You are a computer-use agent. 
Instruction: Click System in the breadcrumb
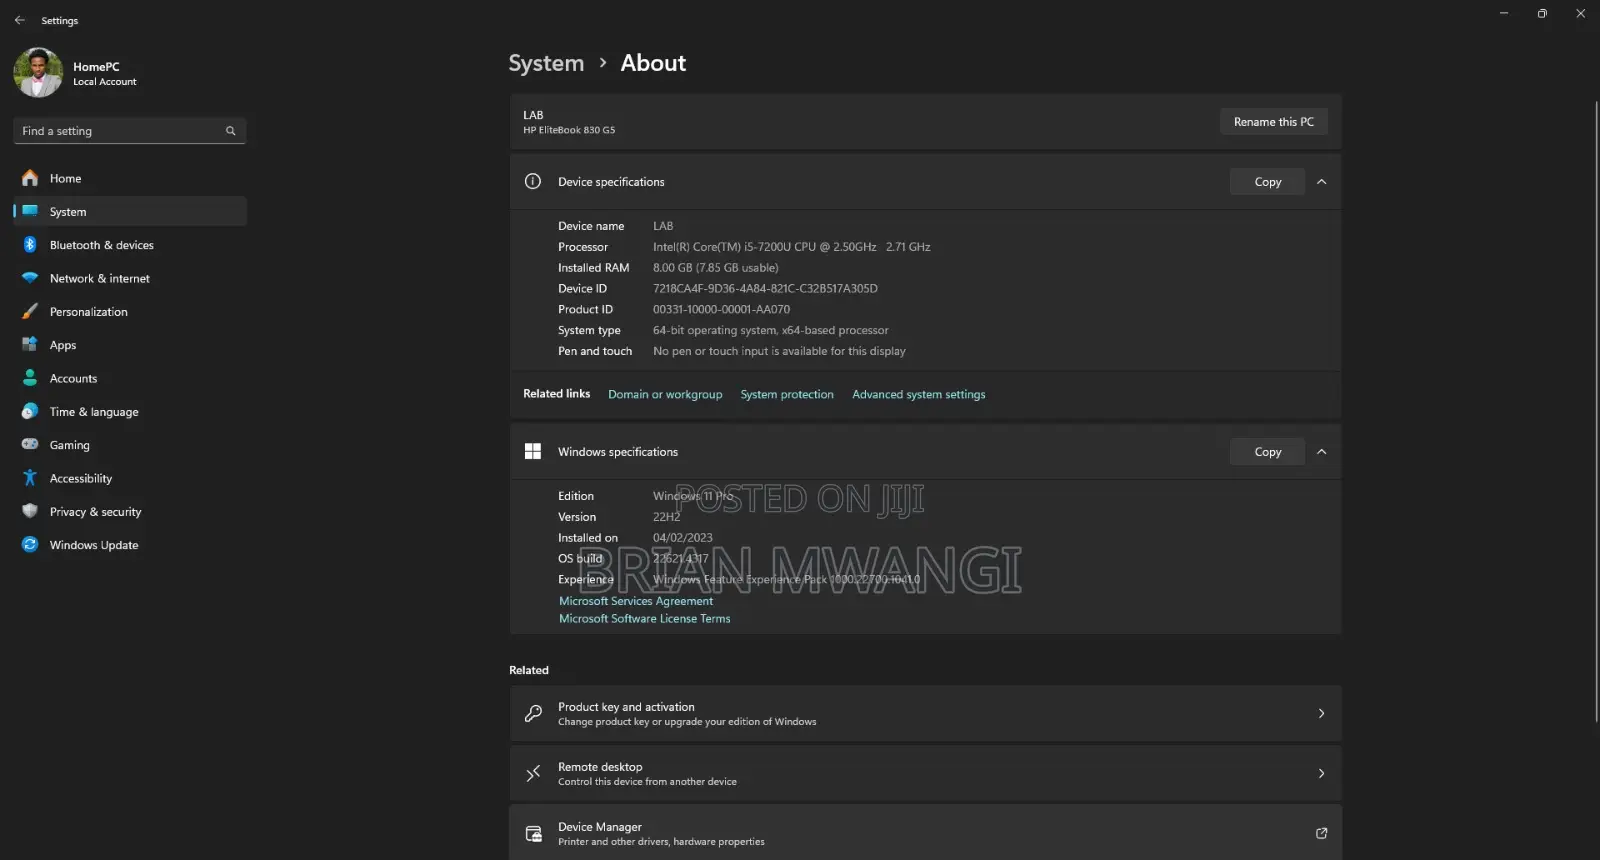pos(546,63)
